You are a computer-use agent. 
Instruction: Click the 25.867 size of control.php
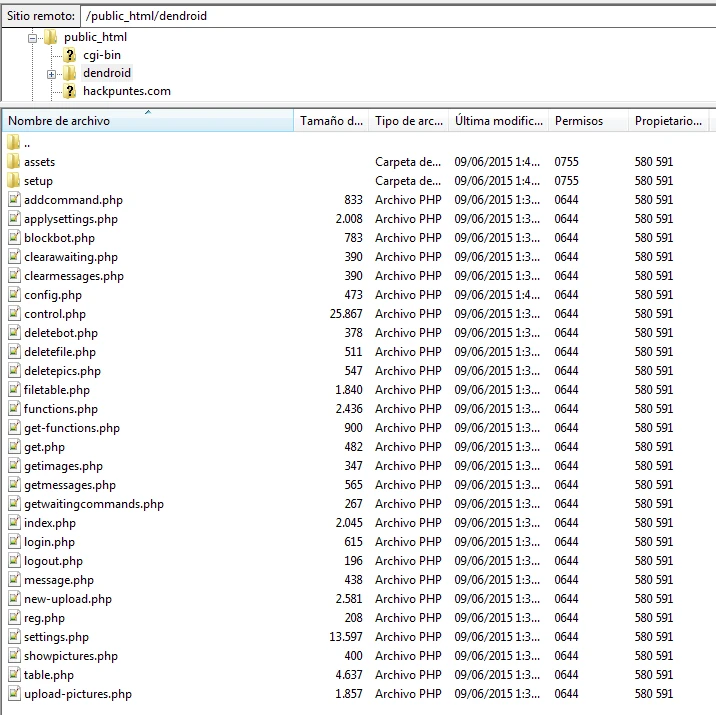pyautogui.click(x=346, y=314)
